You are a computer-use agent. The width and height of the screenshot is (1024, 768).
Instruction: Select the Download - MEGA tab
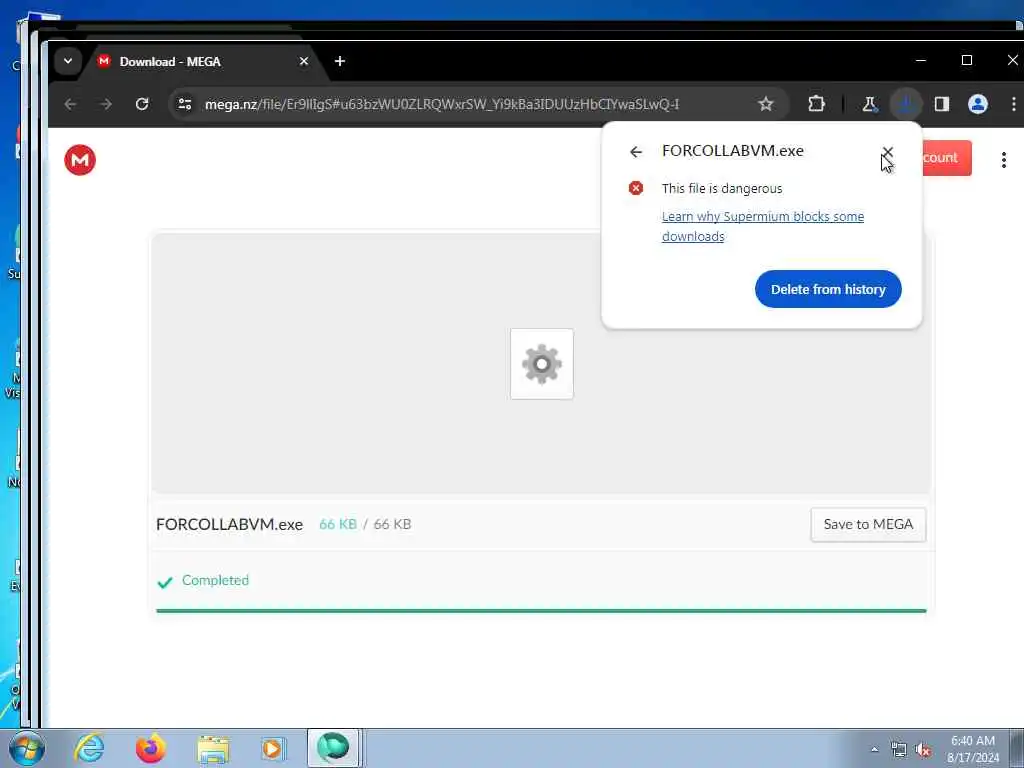click(202, 61)
